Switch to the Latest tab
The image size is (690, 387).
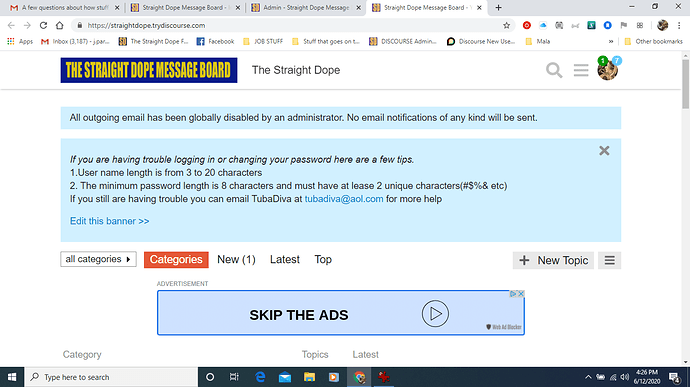click(285, 259)
